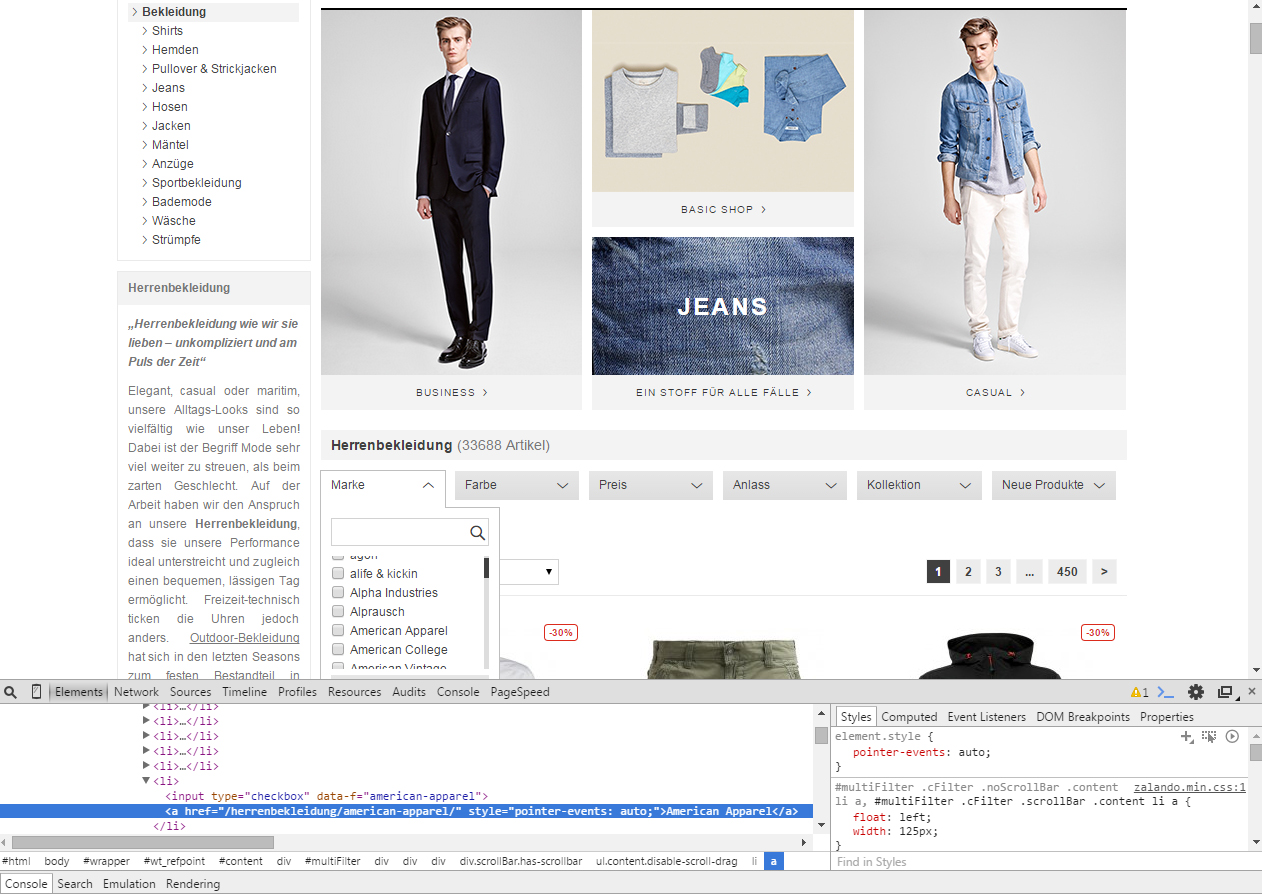Open the Neue Produkte filter dropdown
The image size is (1262, 894).
click(1053, 485)
